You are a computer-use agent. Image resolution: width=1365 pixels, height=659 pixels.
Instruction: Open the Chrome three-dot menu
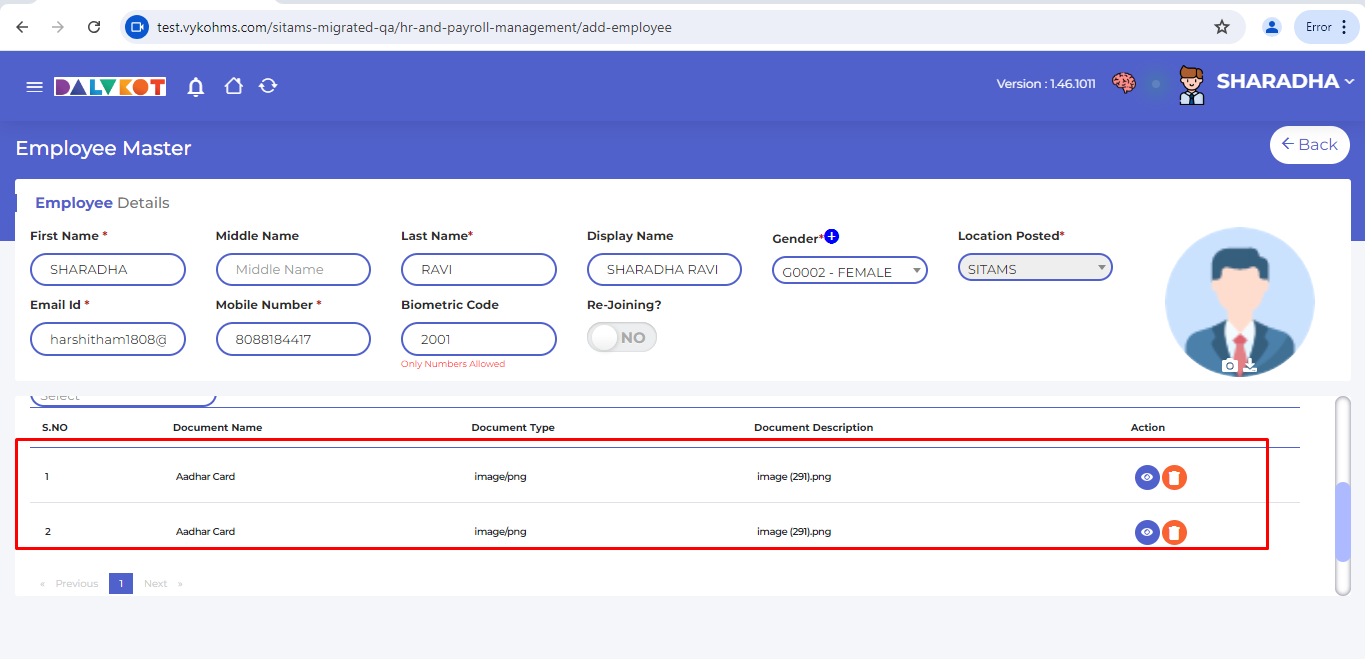(x=1343, y=27)
